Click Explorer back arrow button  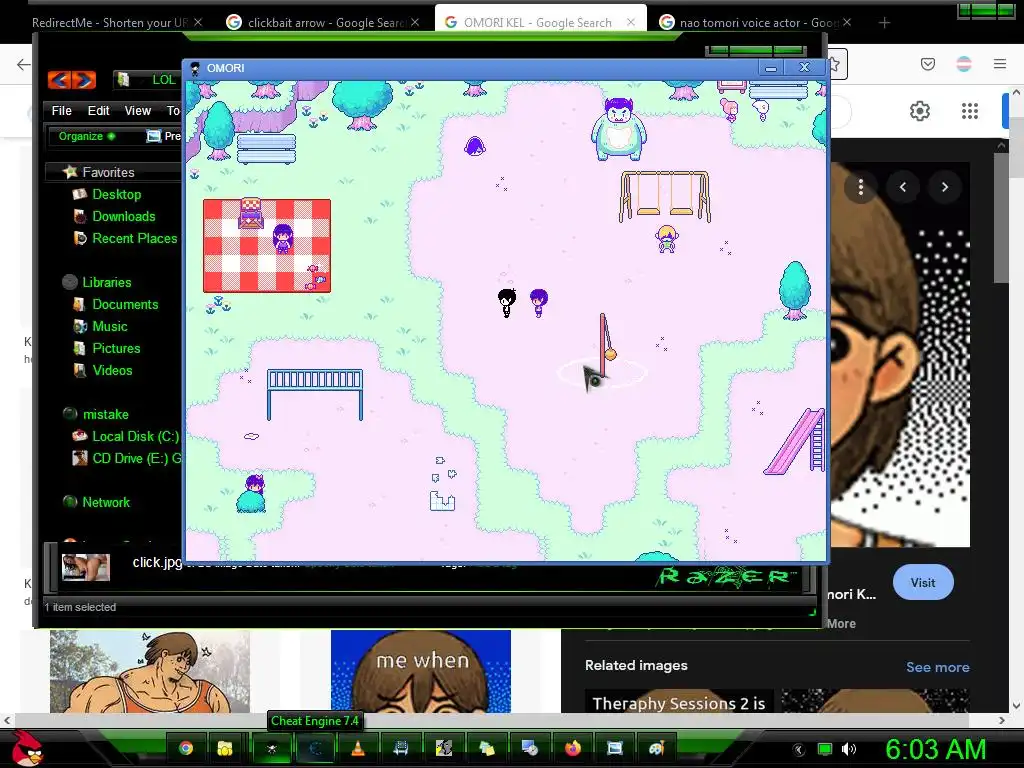[x=60, y=80]
